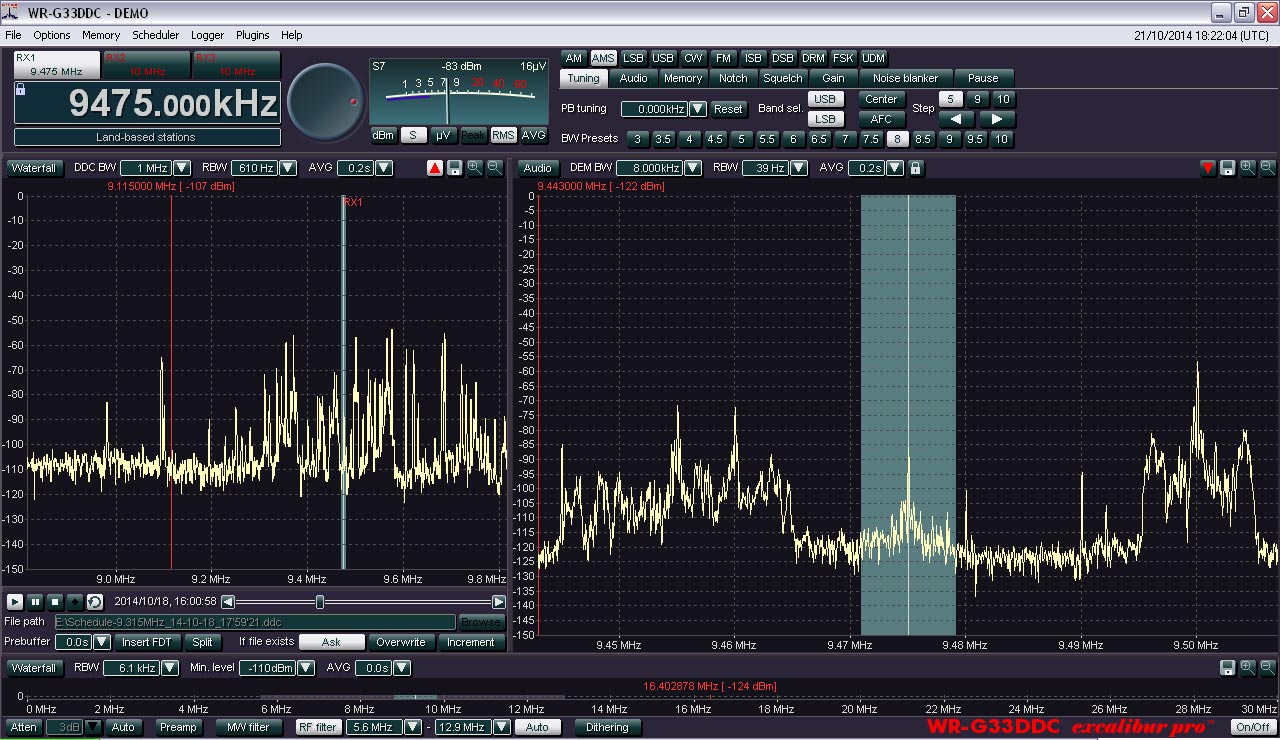The width and height of the screenshot is (1280, 740).
Task: Click the red triangle marker icon in the DDC panel
Action: click(x=435, y=168)
